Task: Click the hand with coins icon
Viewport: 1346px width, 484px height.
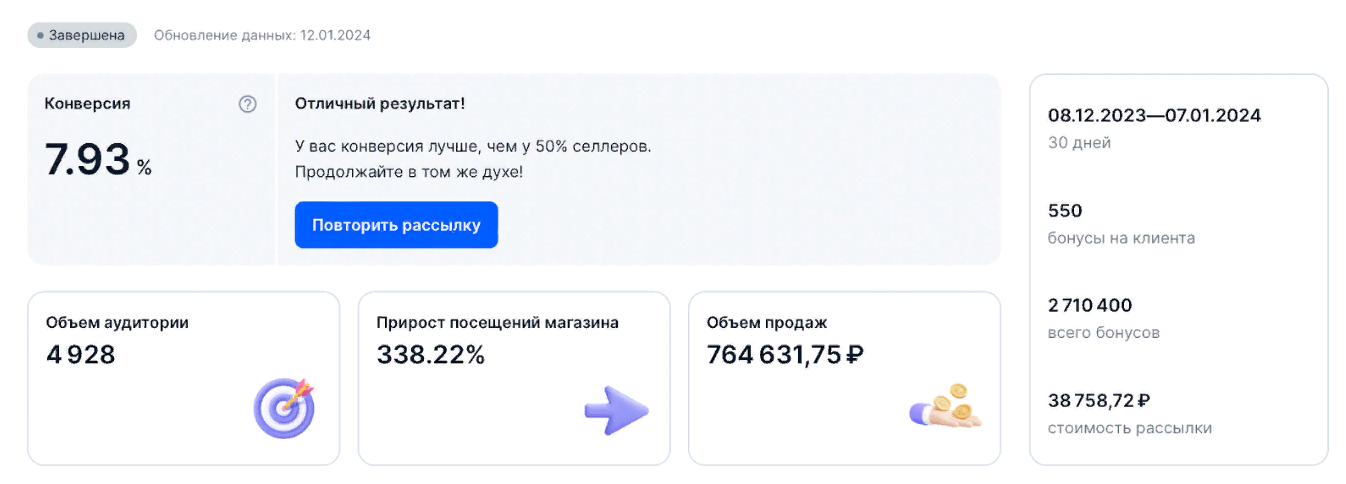Action: click(x=946, y=406)
